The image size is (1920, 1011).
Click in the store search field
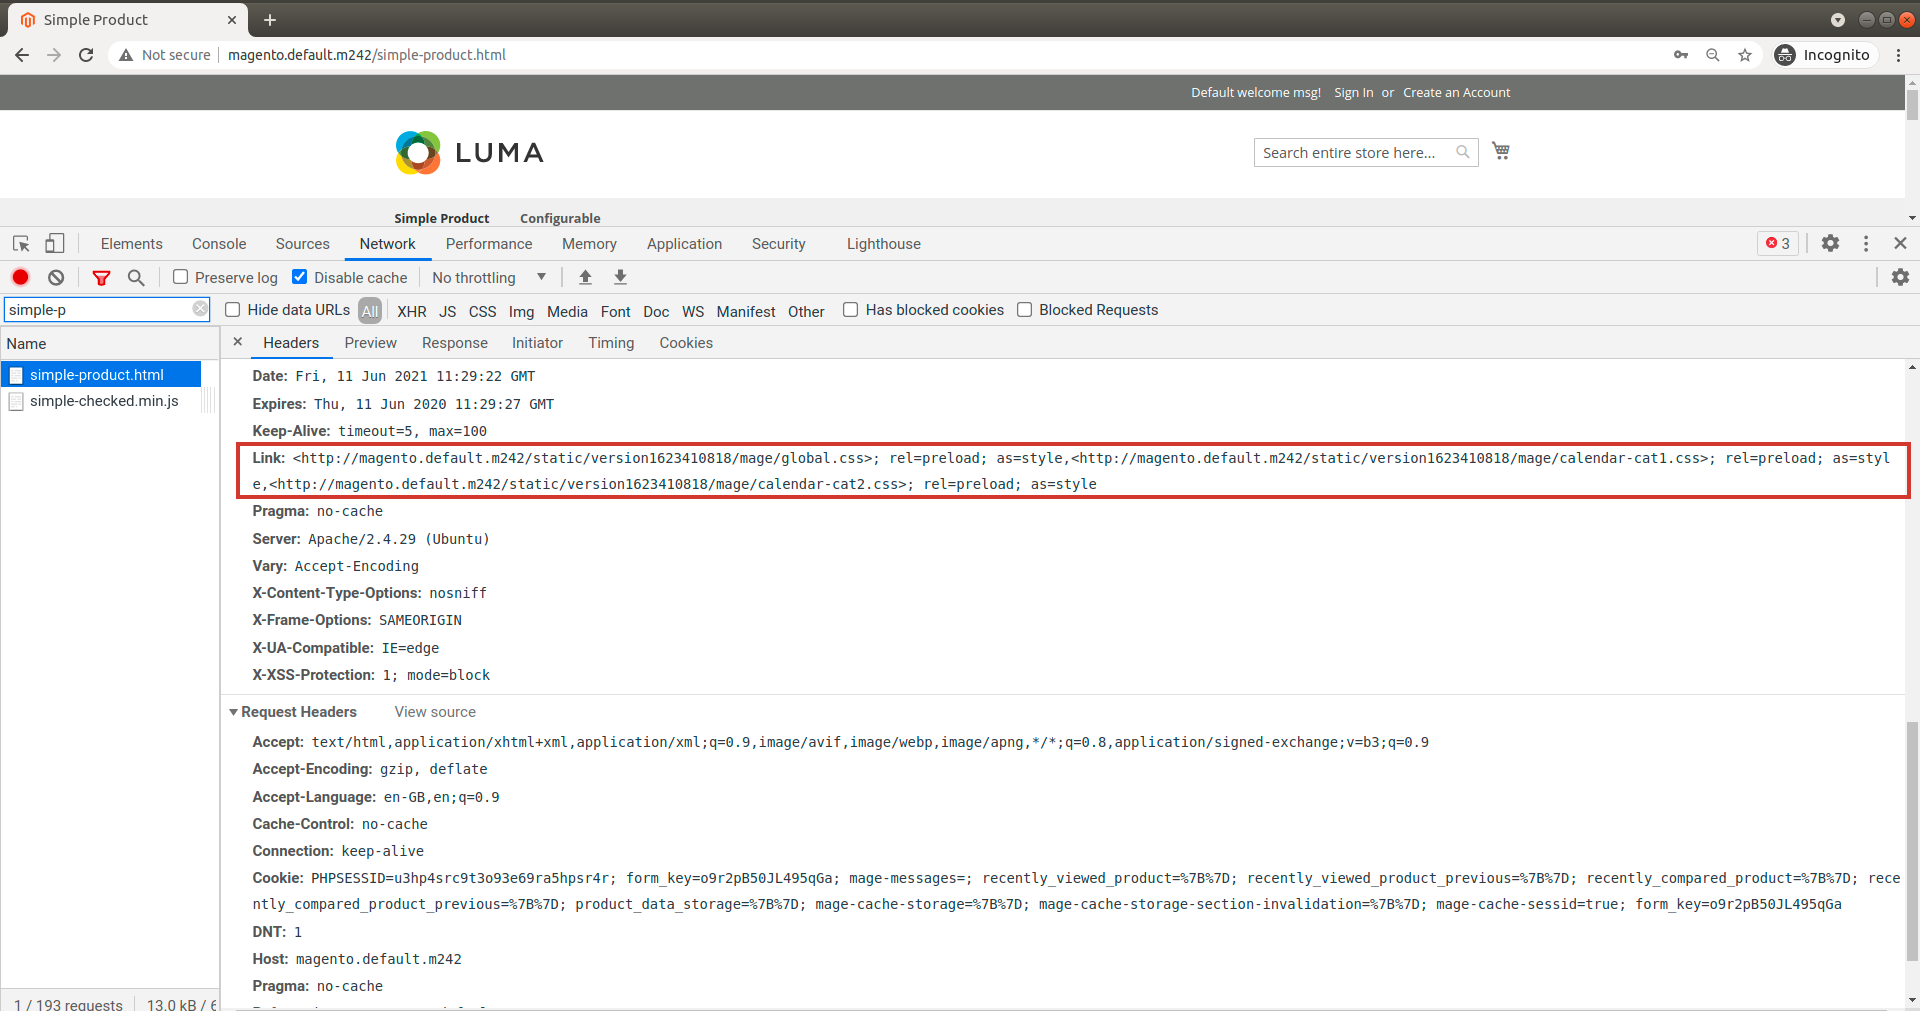pyautogui.click(x=1350, y=153)
